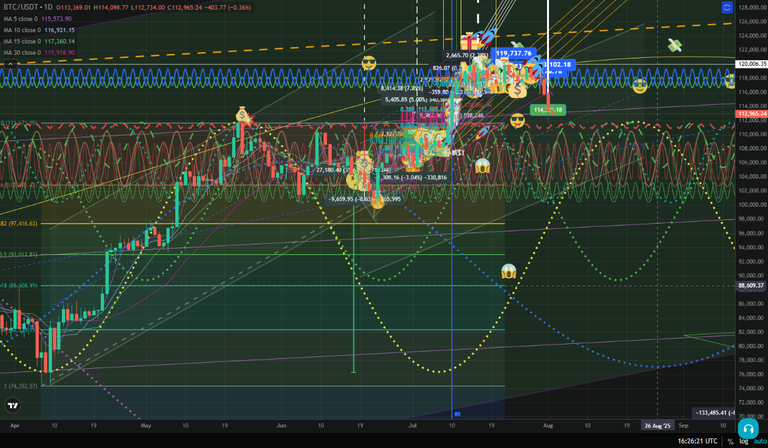Screen dimensions: 768x448
Task: Select the rocket emoji beside the gift box
Action: point(487,37)
